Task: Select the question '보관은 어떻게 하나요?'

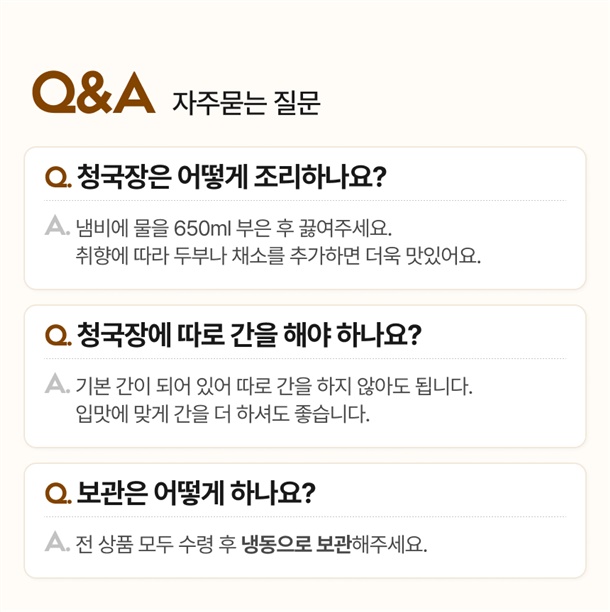Action: 196,494
